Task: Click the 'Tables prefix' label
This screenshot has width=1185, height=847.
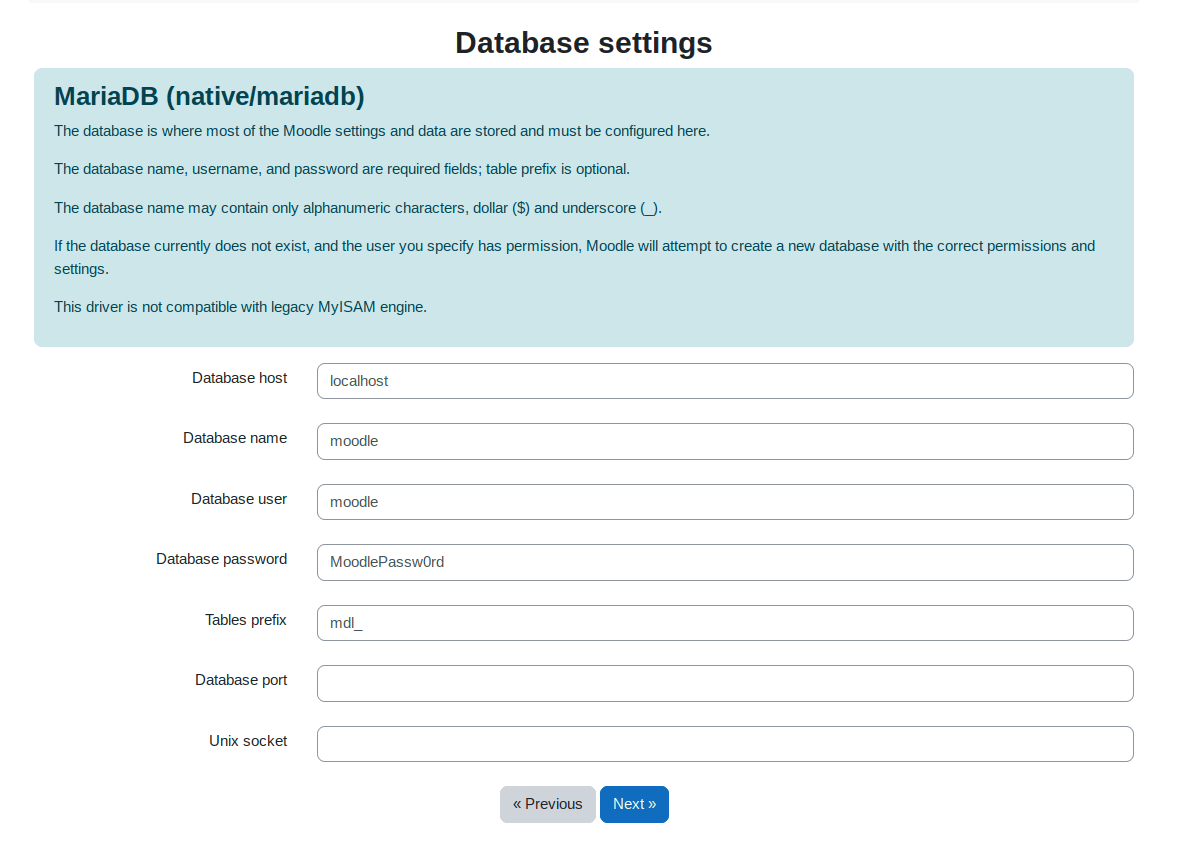Action: pyautogui.click(x=246, y=620)
